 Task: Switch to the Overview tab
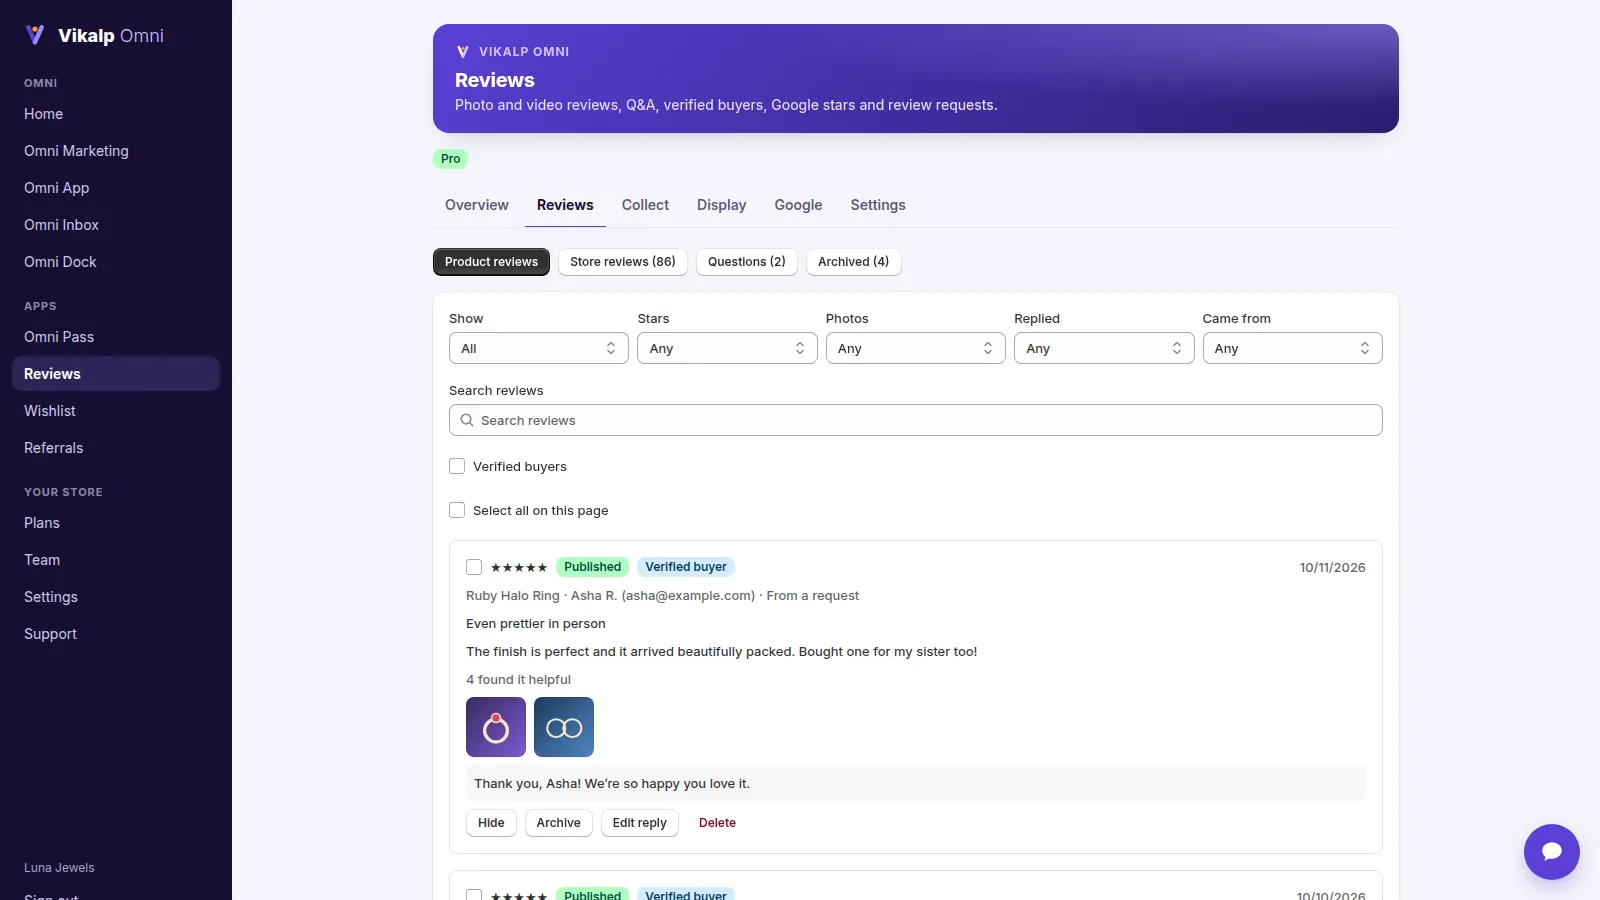[x=477, y=205]
